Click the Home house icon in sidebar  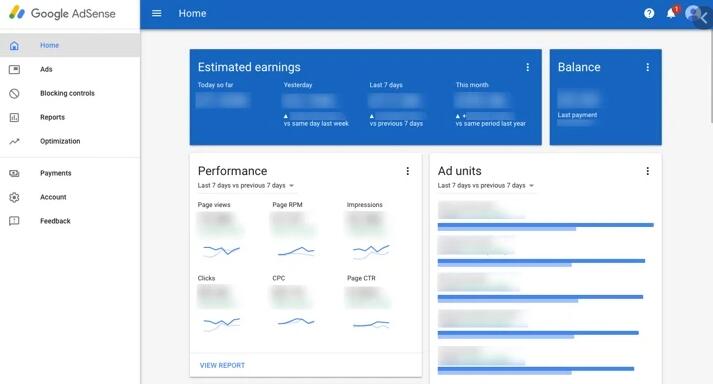click(x=14, y=45)
